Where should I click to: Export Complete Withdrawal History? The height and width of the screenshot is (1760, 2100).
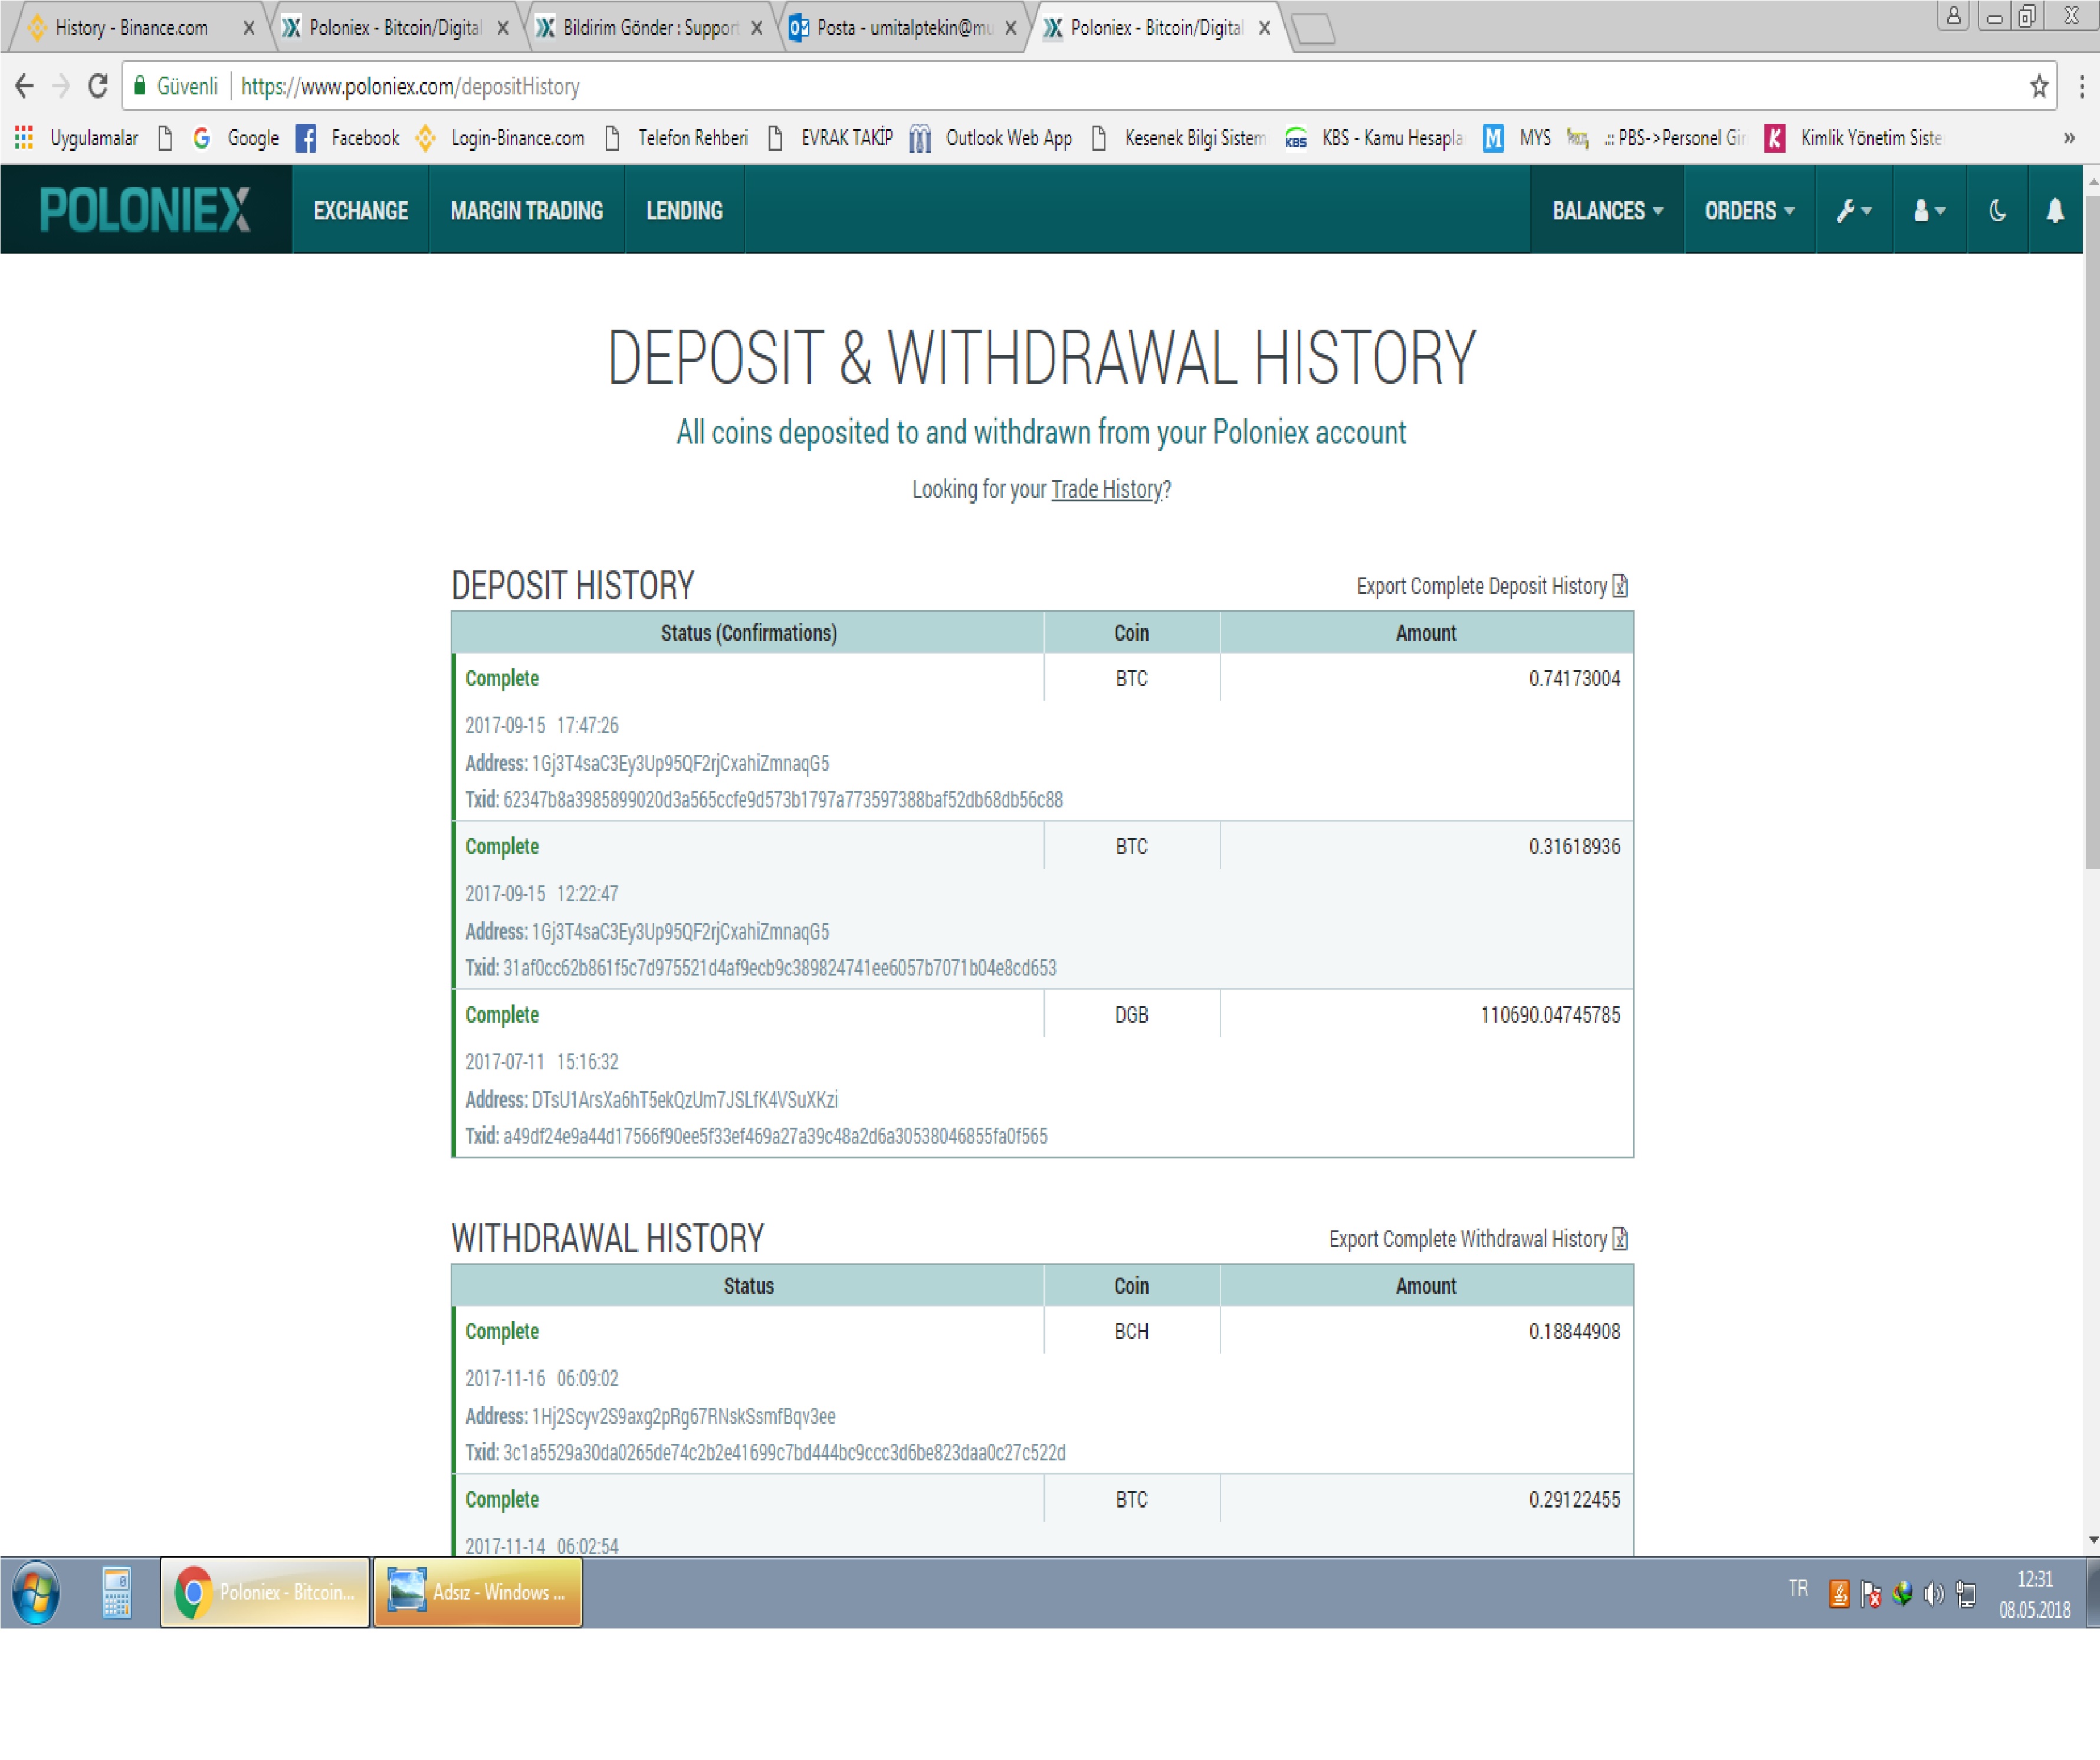1478,1239
